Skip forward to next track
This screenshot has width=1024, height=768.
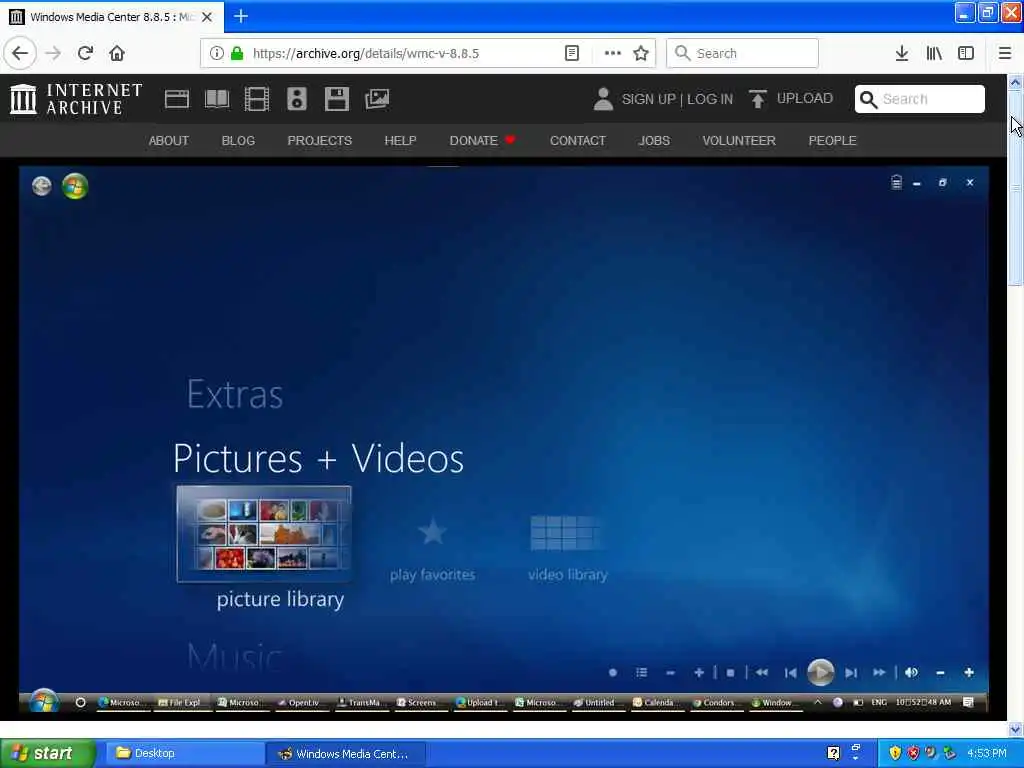(x=851, y=672)
